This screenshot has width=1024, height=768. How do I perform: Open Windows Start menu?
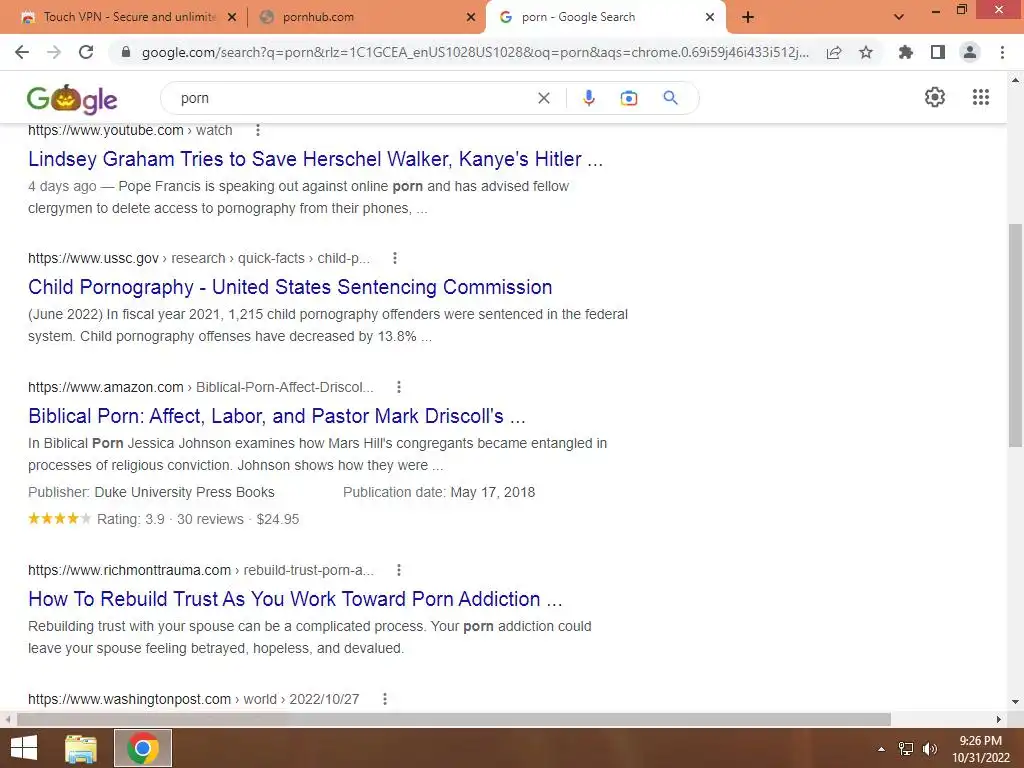24,748
